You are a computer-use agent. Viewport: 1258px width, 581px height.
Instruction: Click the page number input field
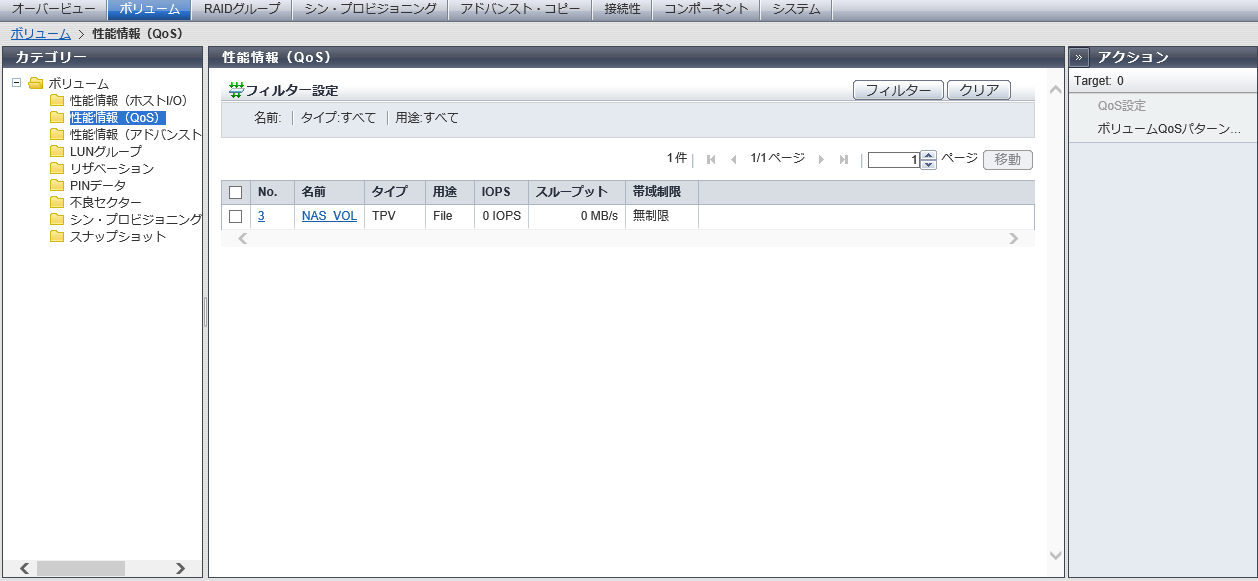[893, 160]
